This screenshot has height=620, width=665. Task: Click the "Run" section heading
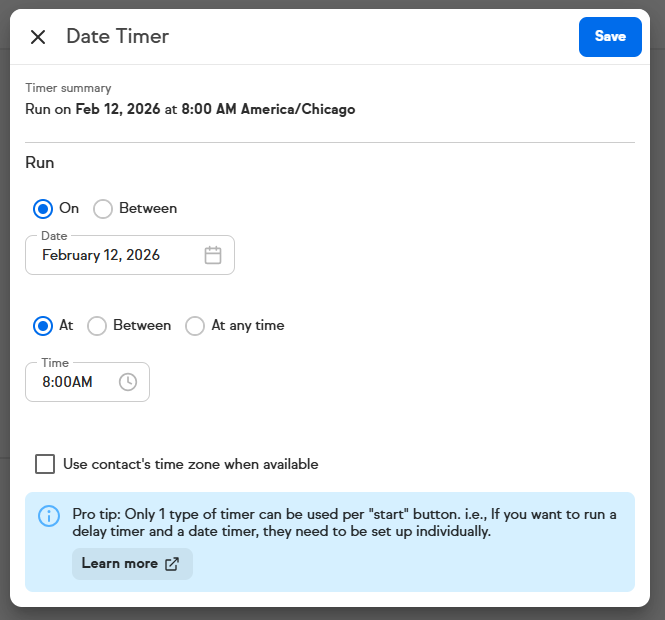pos(40,162)
